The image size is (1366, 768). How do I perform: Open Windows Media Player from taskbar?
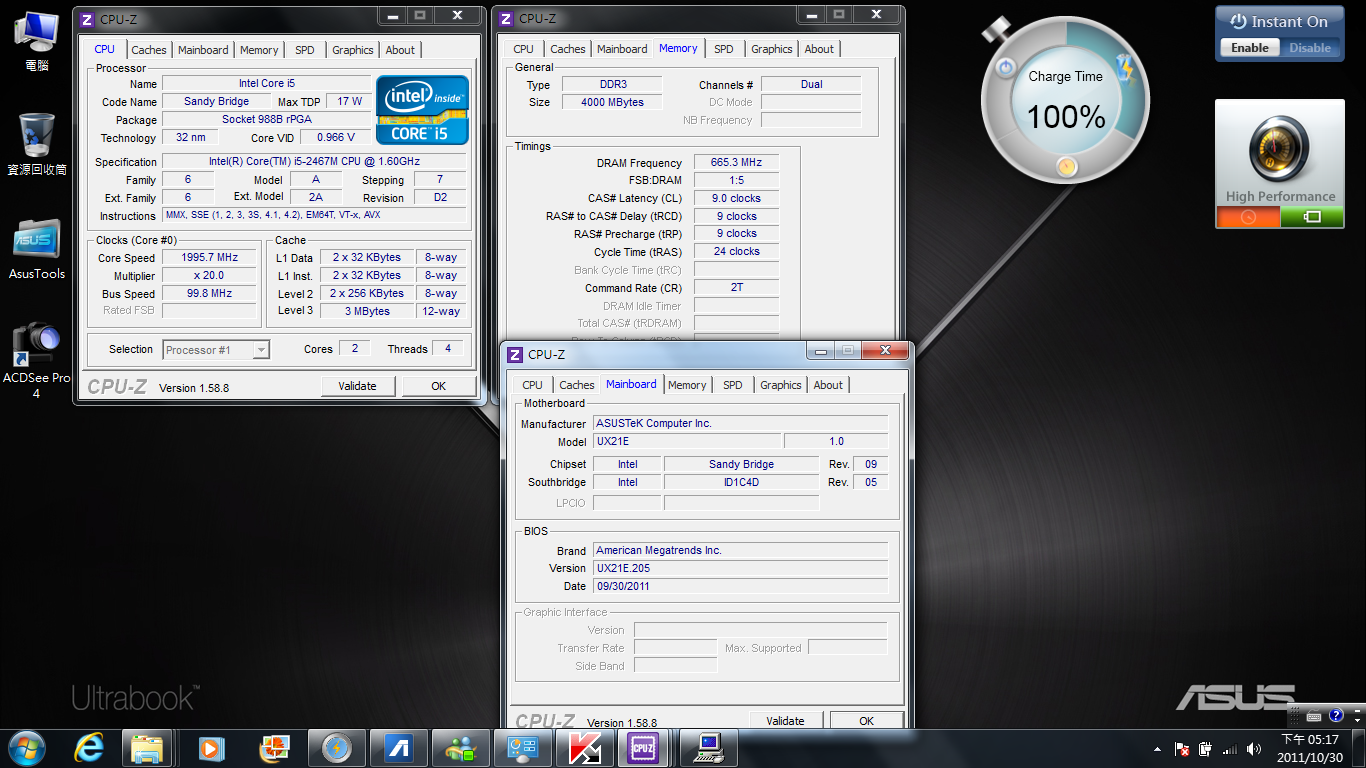210,747
